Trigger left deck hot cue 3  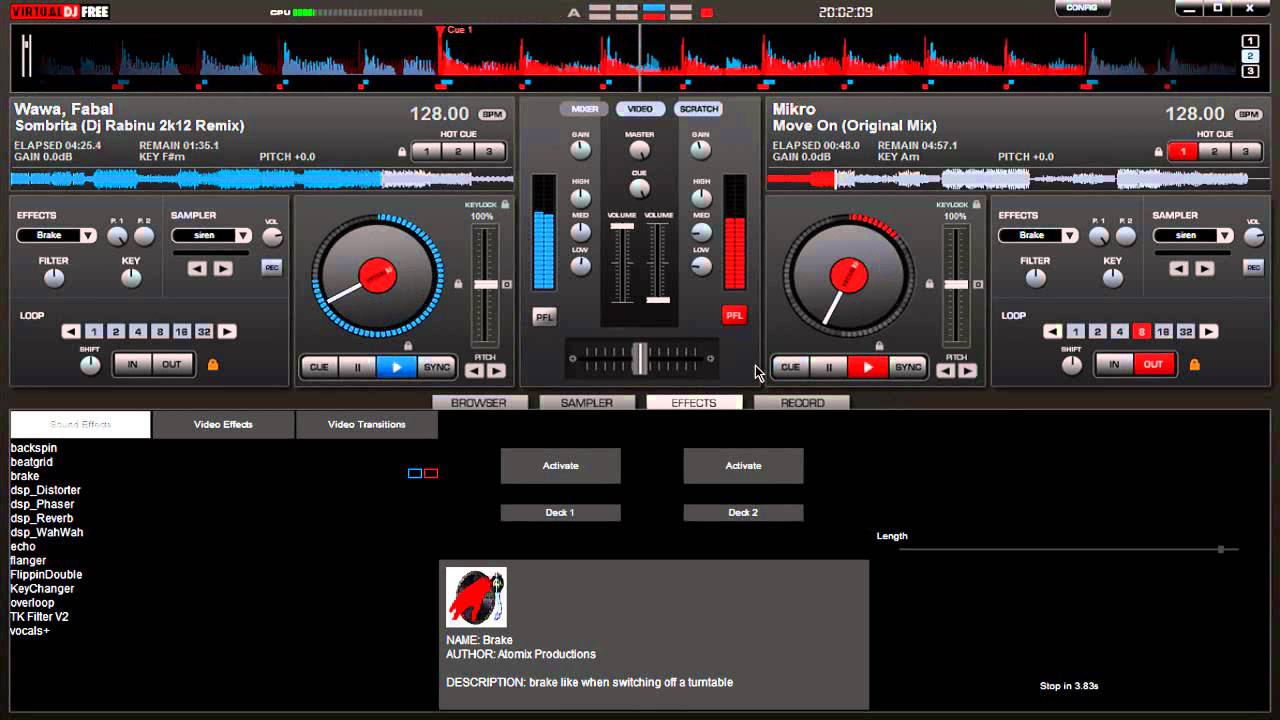tap(489, 152)
